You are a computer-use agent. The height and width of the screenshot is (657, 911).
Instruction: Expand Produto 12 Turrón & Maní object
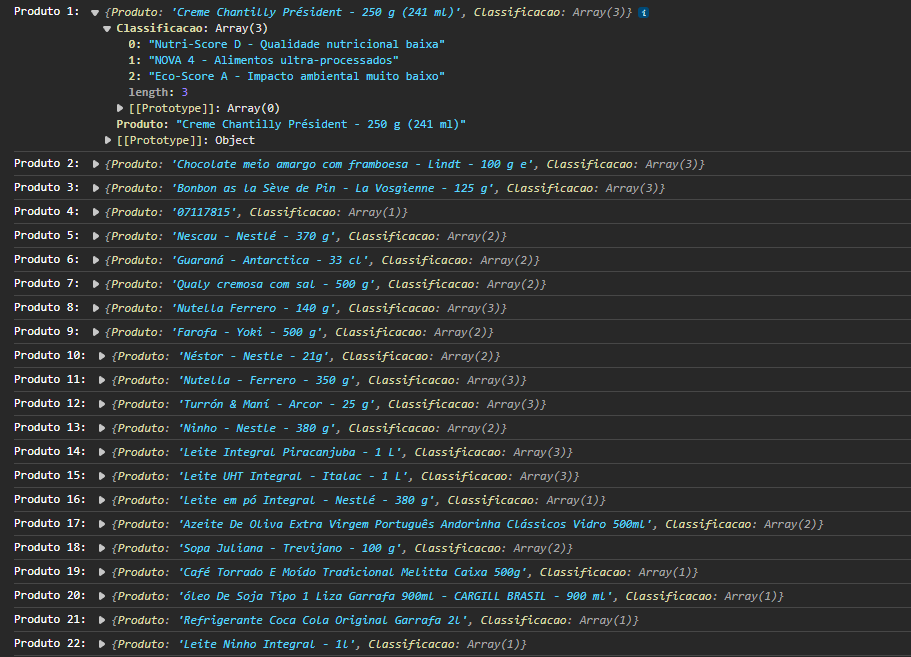[x=102, y=404]
